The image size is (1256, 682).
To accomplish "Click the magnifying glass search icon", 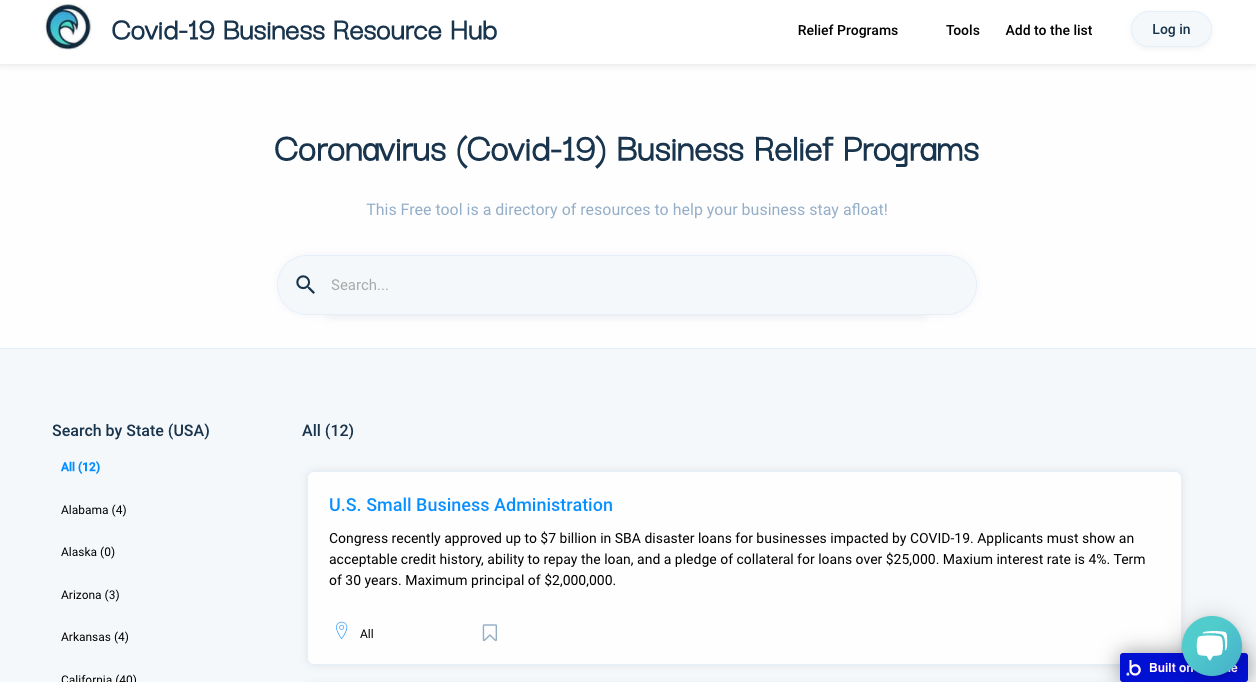I will 306,285.
